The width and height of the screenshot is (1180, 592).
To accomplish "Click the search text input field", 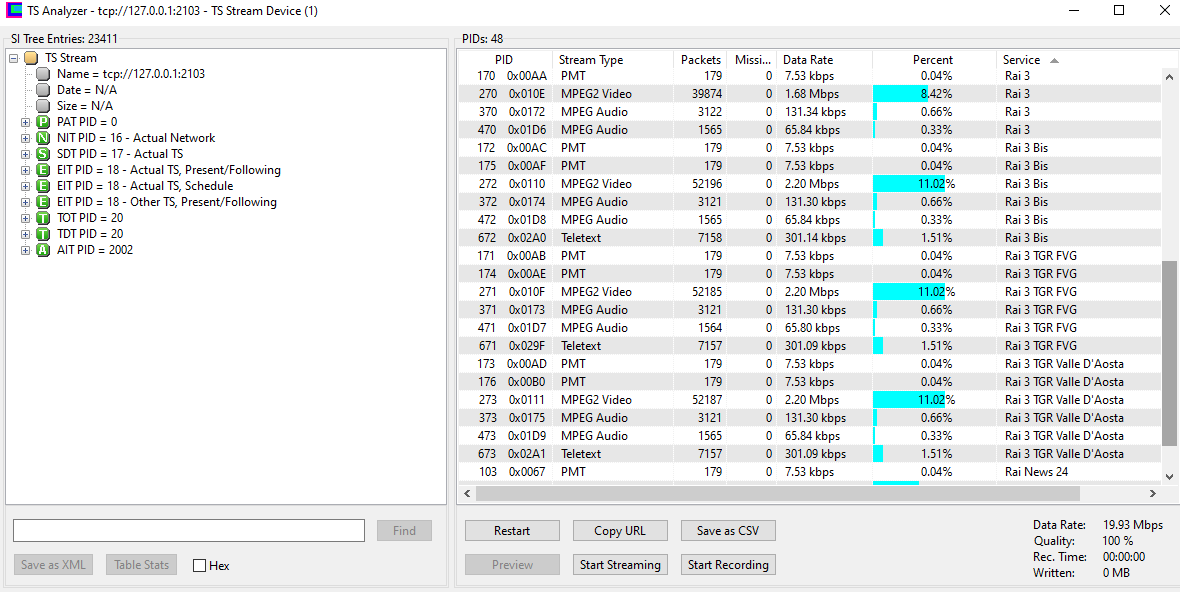I will (x=189, y=530).
